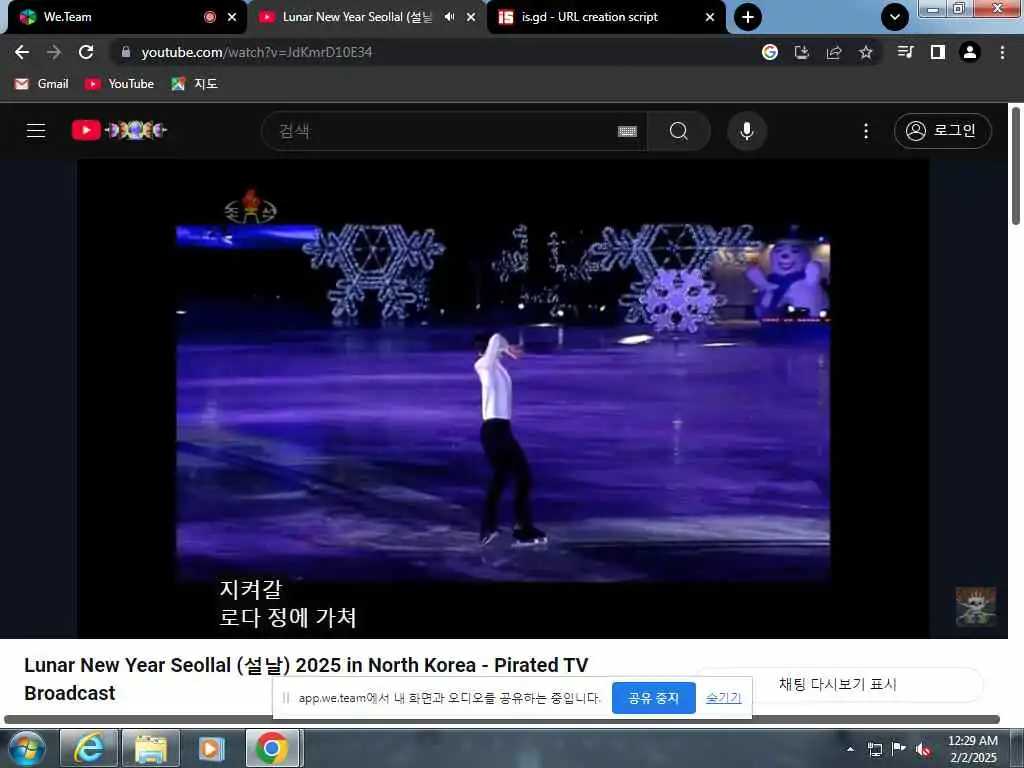Open Windows Explorer from the taskbar
This screenshot has height=768, width=1024.
[x=151, y=748]
